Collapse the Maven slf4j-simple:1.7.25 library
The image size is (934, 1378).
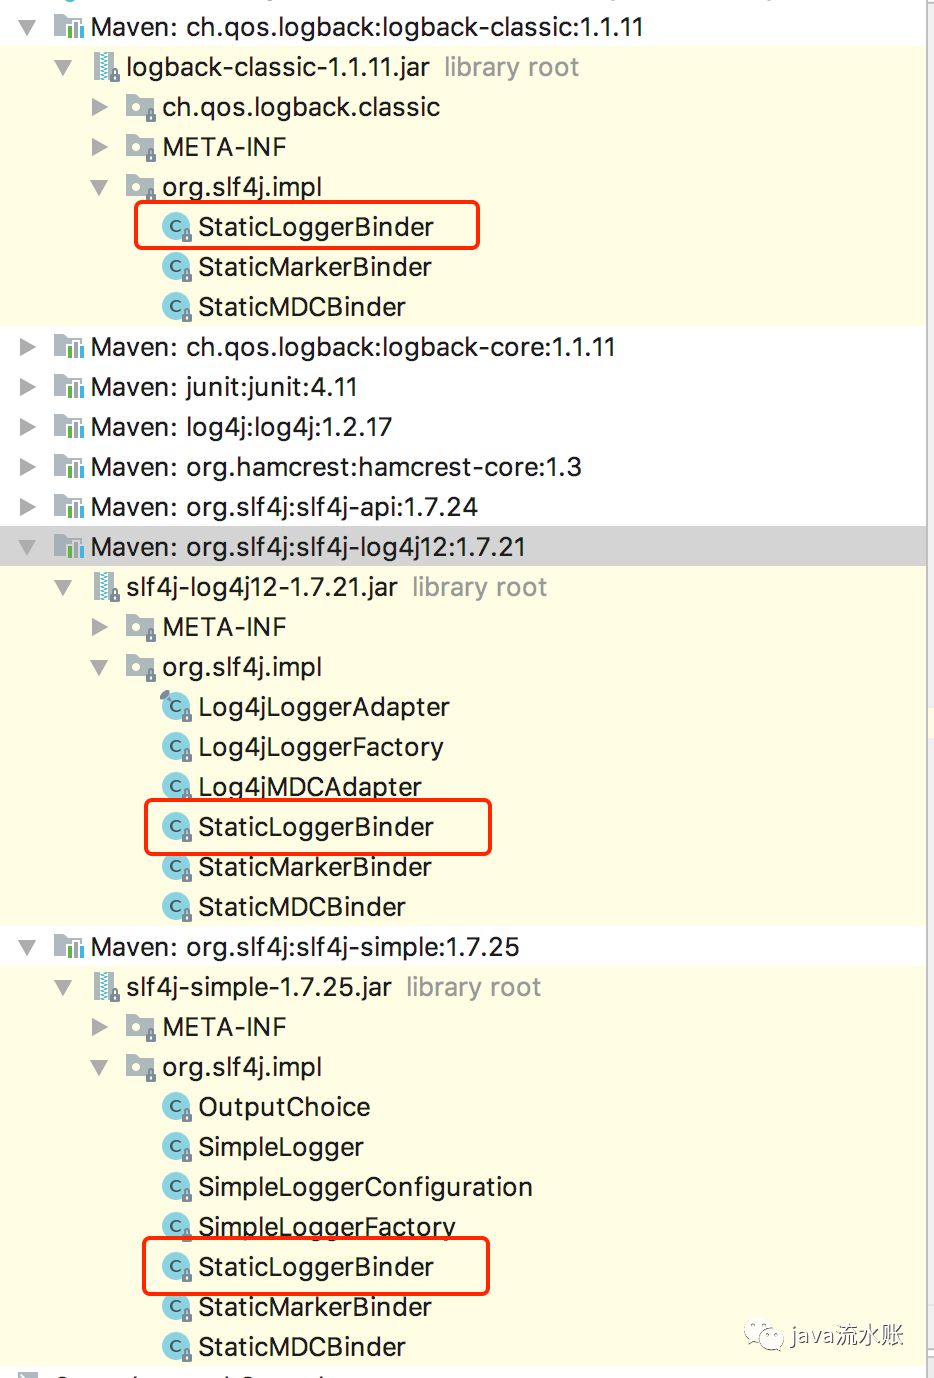(x=28, y=947)
